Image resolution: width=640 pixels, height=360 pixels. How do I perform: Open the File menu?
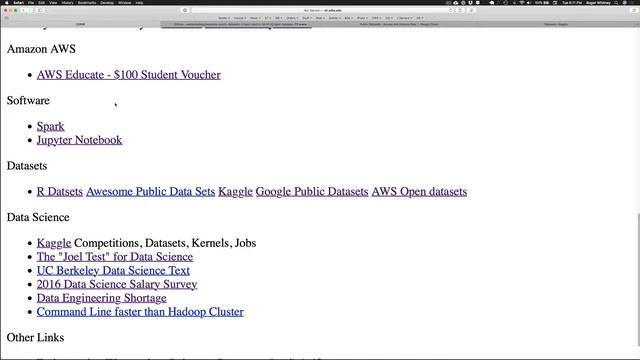[31, 3]
